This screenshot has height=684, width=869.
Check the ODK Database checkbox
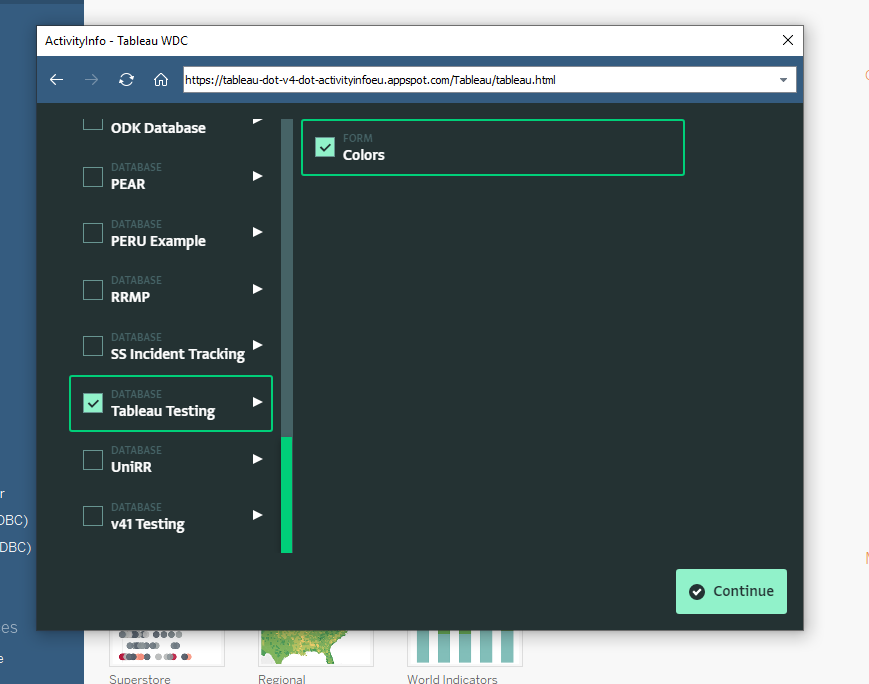pyautogui.click(x=93, y=123)
